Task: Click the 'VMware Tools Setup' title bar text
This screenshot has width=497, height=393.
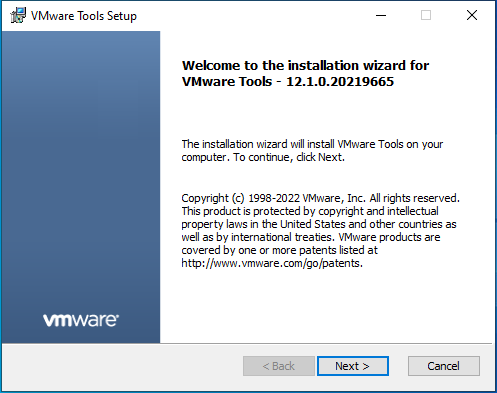Action: [84, 16]
